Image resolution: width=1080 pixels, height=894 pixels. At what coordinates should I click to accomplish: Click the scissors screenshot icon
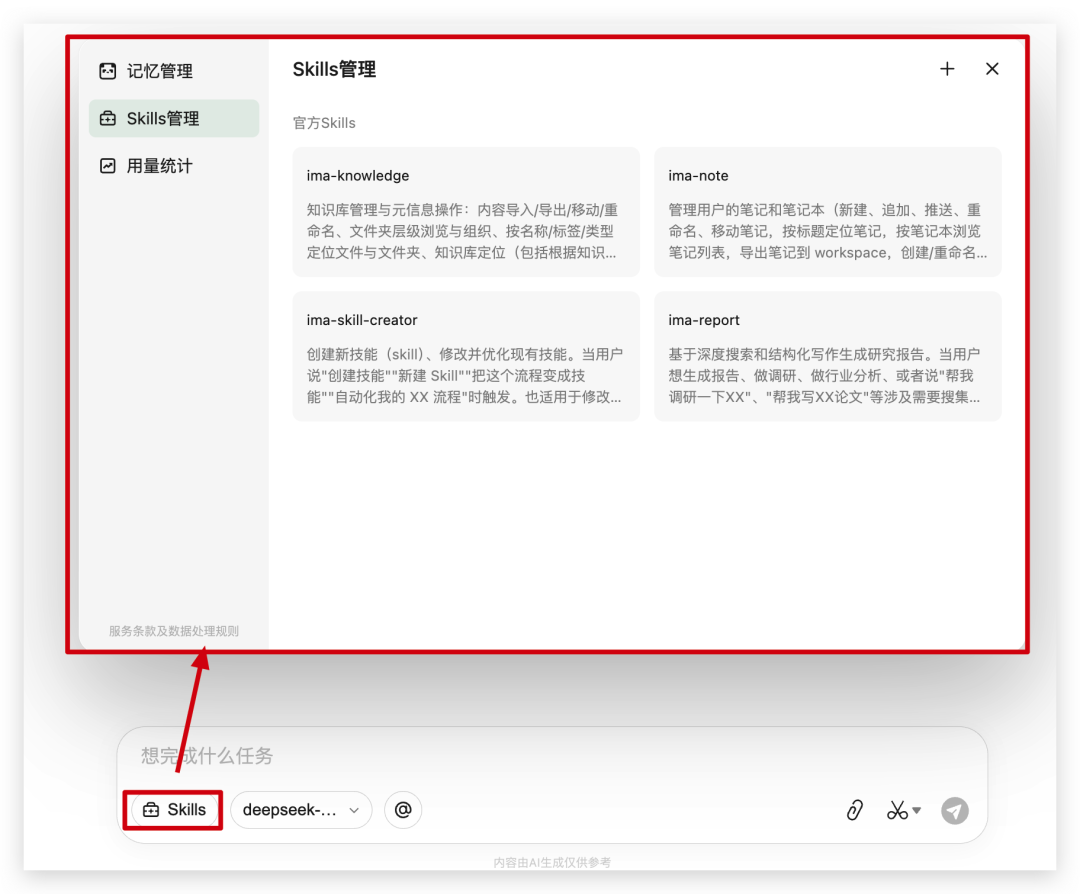(897, 811)
